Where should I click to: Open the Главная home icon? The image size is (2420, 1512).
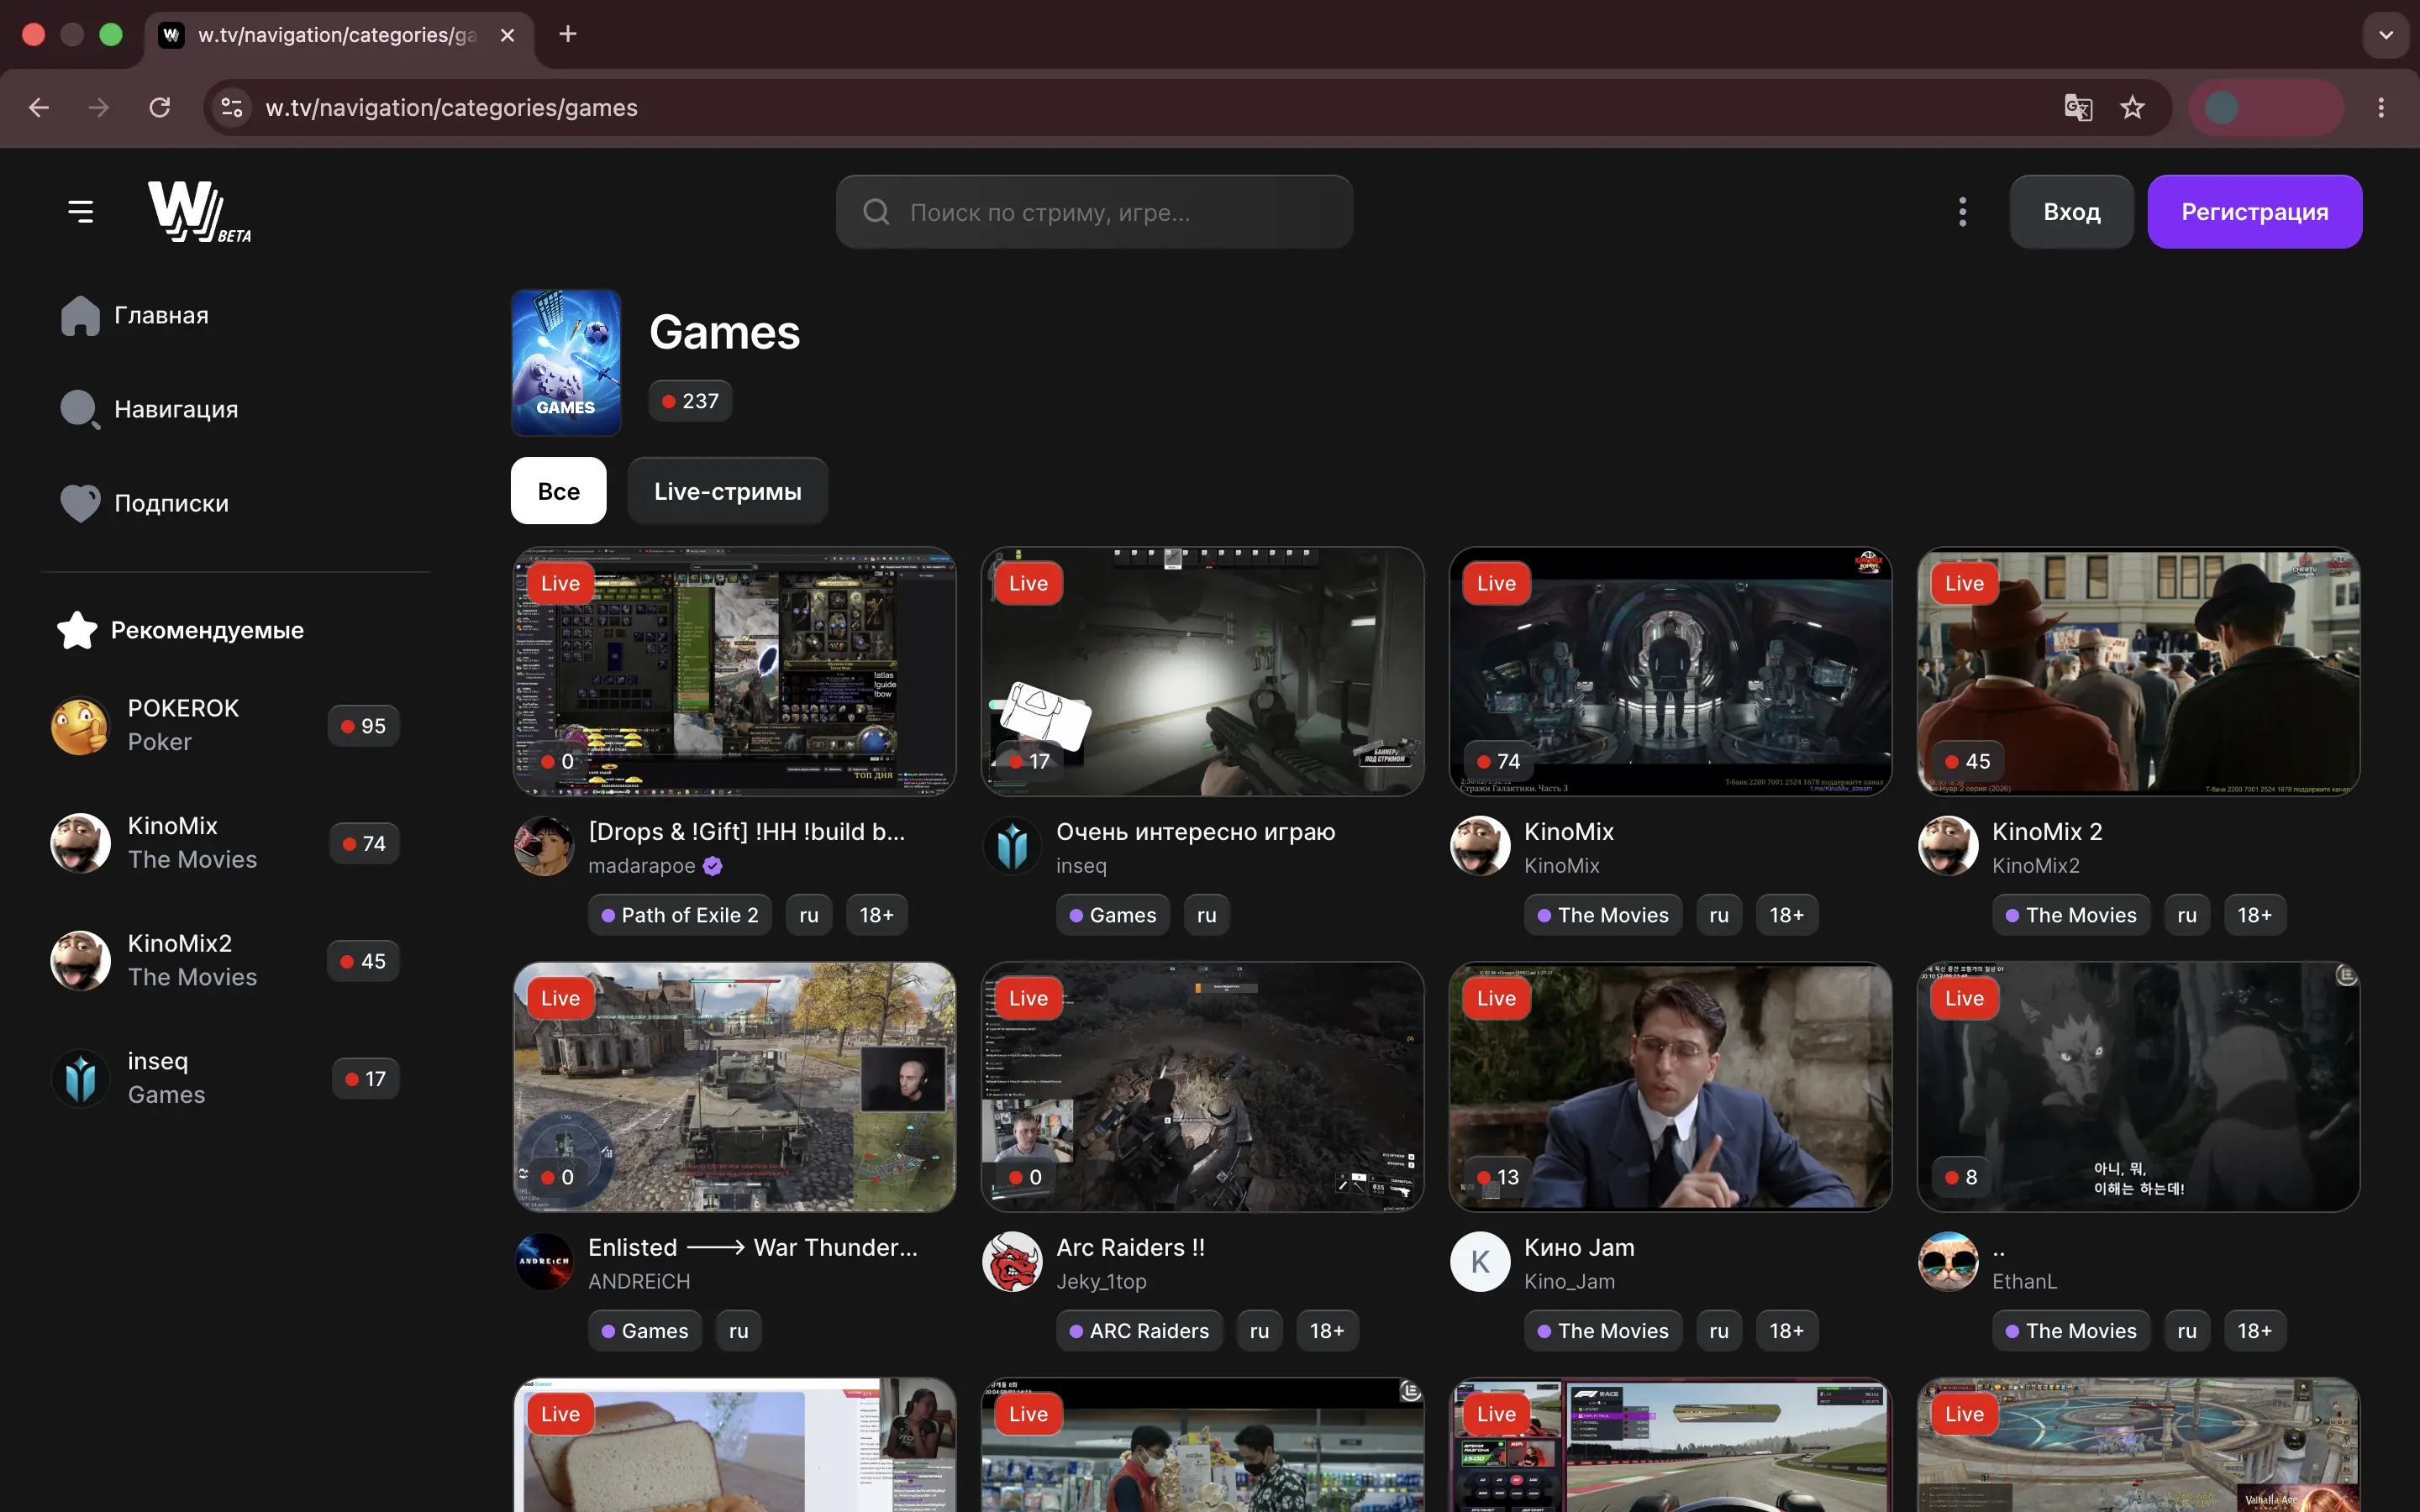[x=80, y=316]
